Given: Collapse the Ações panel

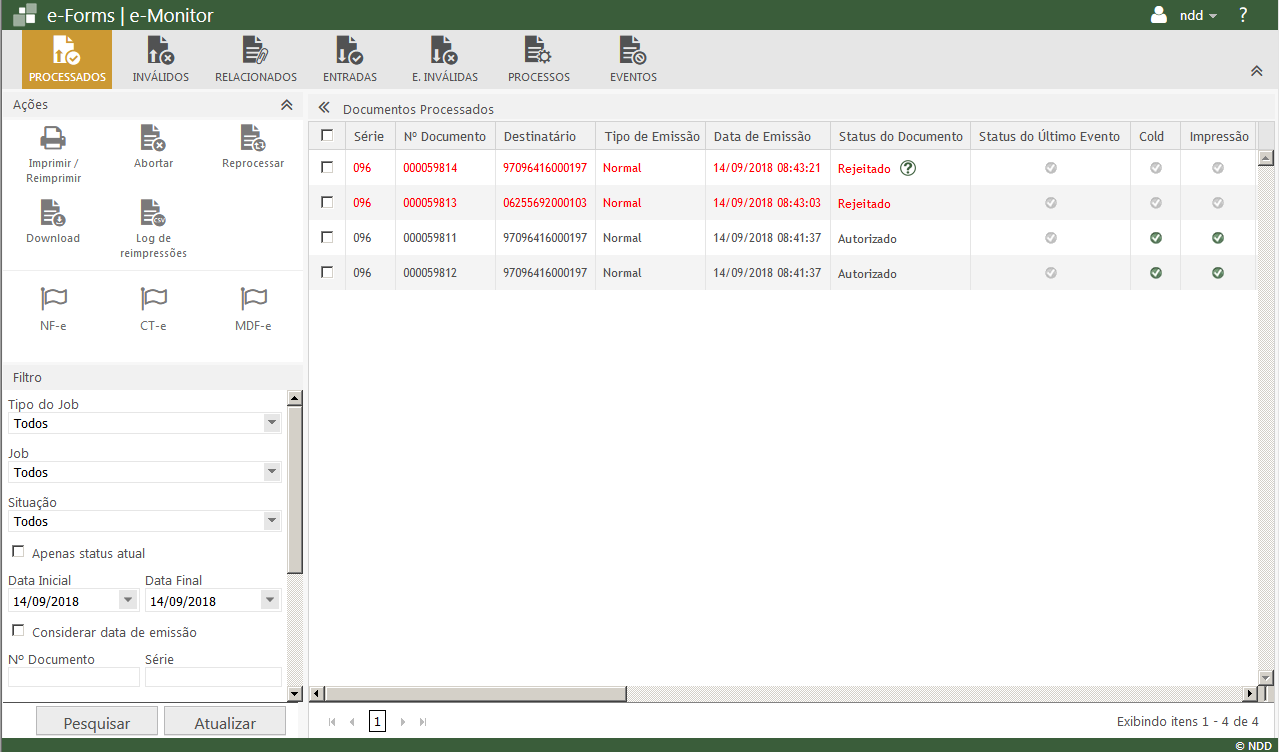Looking at the screenshot, I should 286,105.
